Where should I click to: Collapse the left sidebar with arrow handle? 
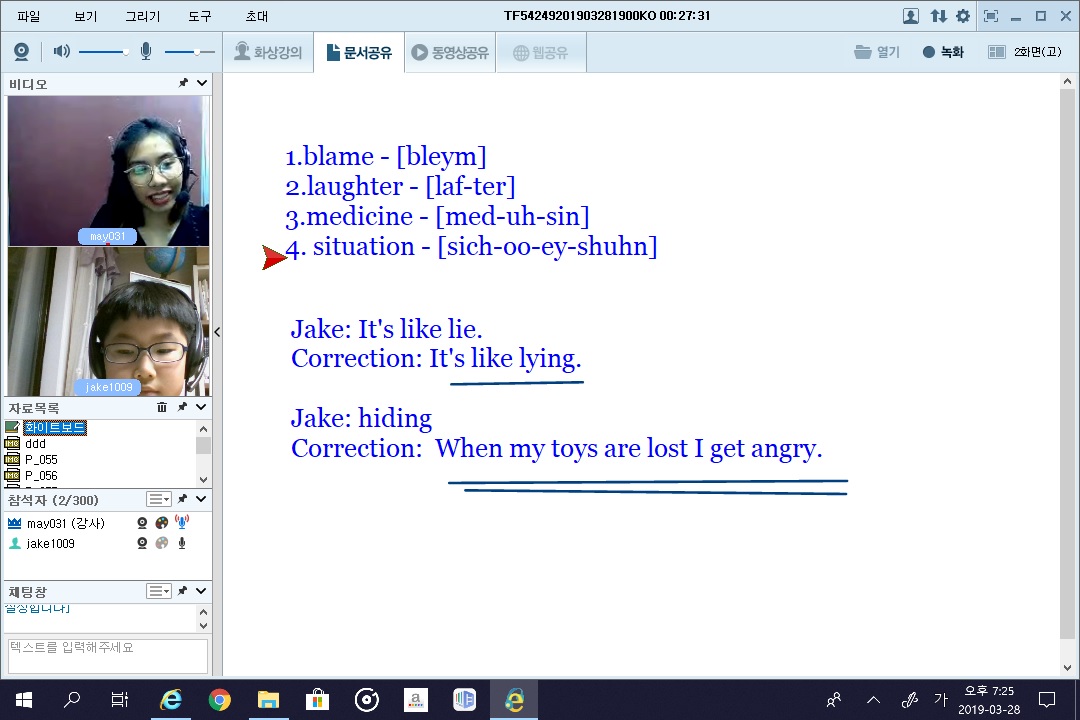[217, 332]
